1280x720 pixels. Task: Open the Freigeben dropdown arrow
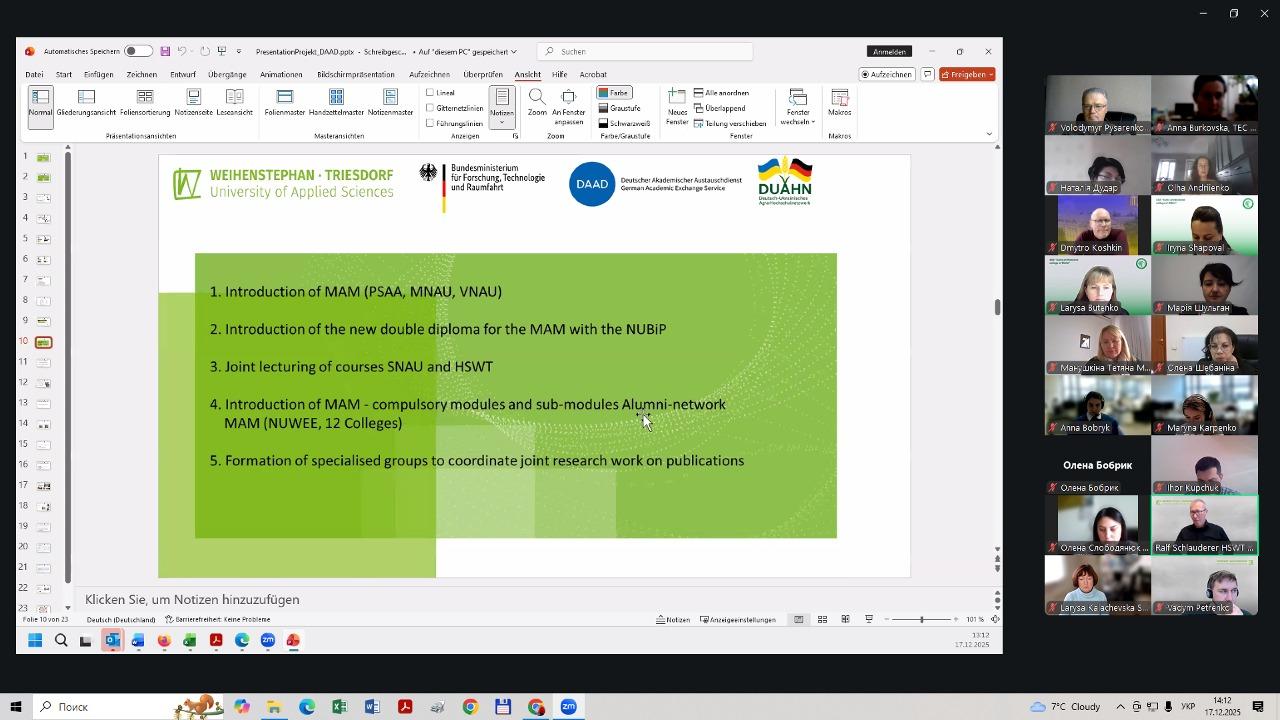point(990,74)
